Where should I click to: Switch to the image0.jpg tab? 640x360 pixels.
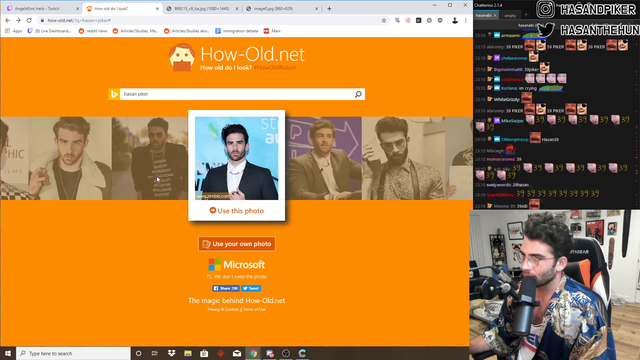[282, 9]
